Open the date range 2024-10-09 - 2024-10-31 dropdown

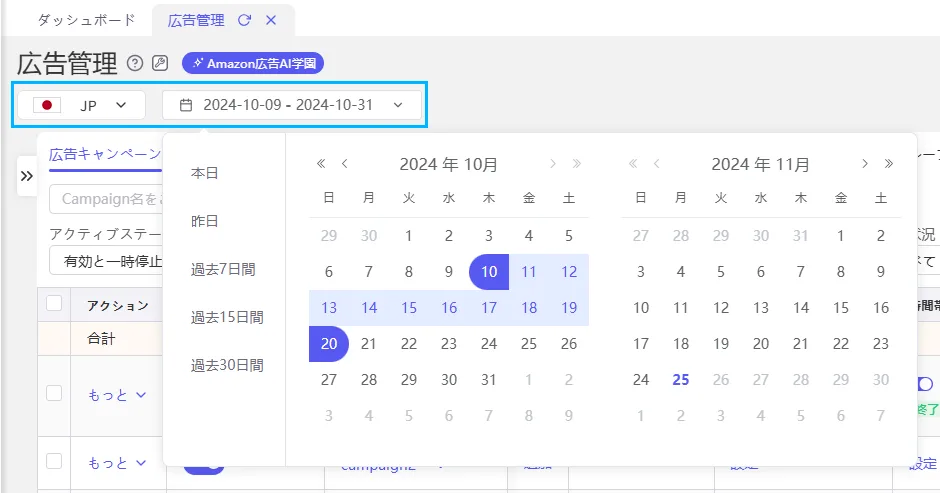[292, 106]
